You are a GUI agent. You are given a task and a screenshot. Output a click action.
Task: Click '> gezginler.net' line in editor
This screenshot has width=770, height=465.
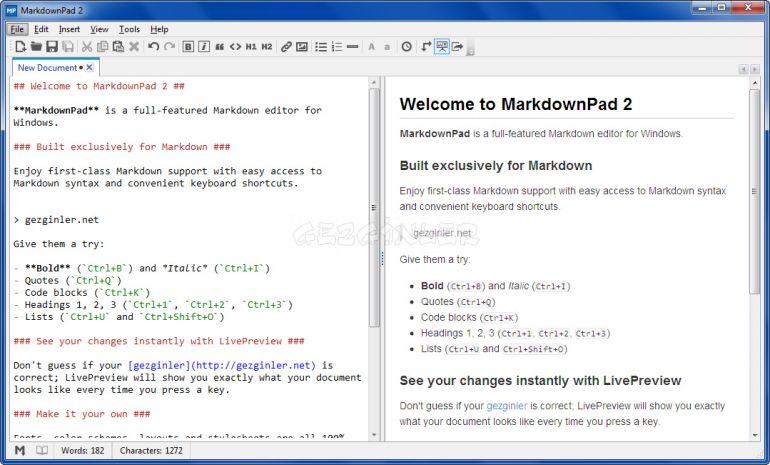point(56,220)
